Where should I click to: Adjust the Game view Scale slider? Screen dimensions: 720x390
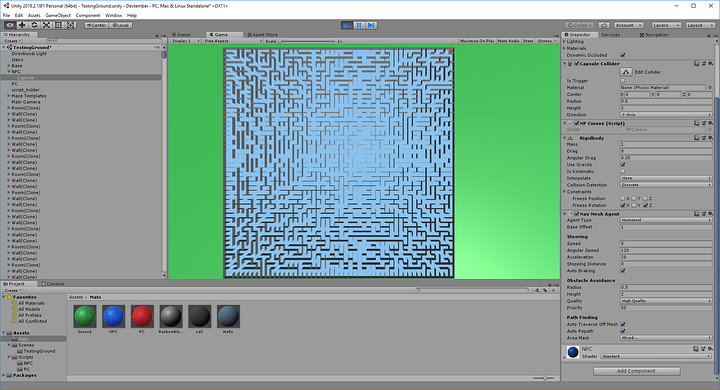307,41
